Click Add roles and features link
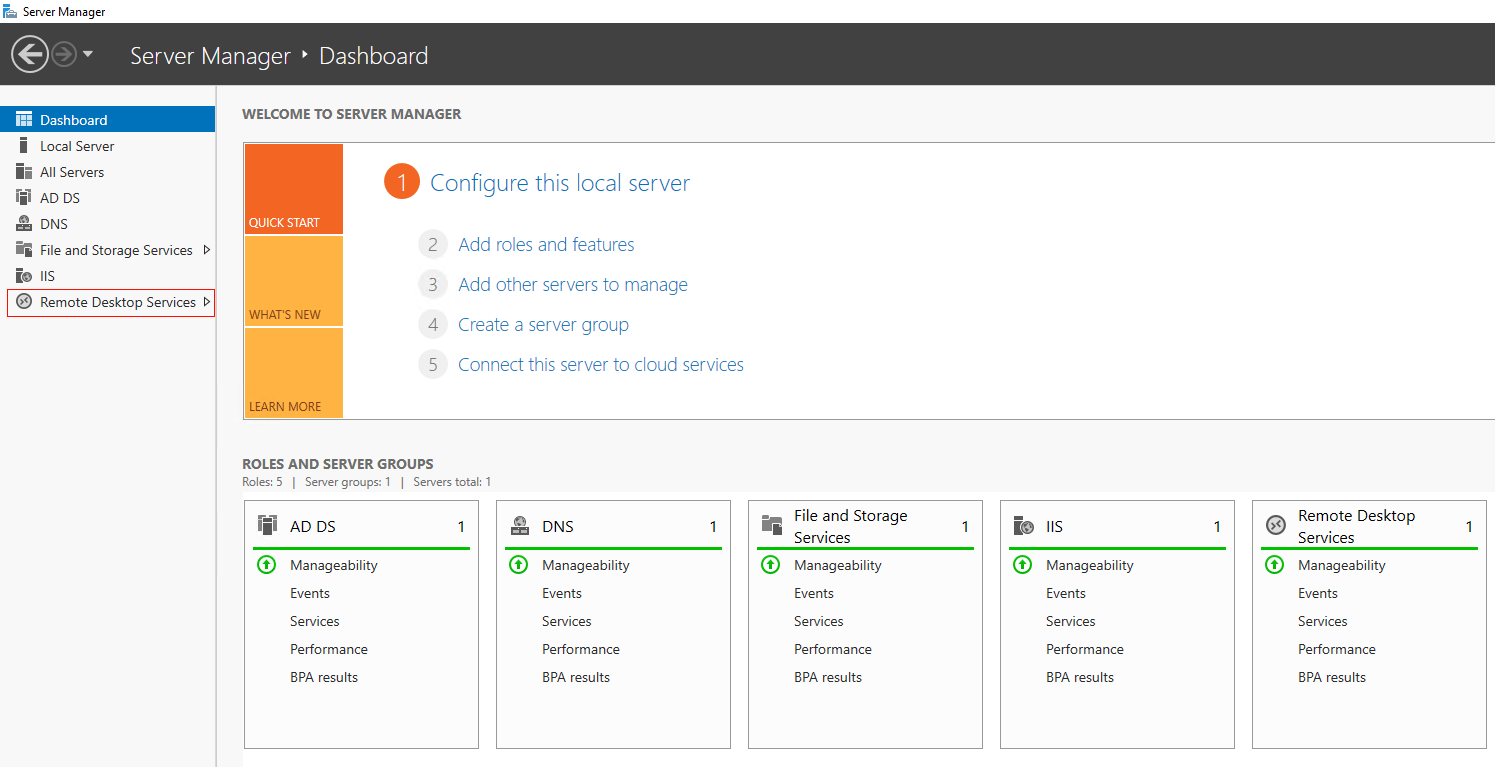 [x=546, y=244]
